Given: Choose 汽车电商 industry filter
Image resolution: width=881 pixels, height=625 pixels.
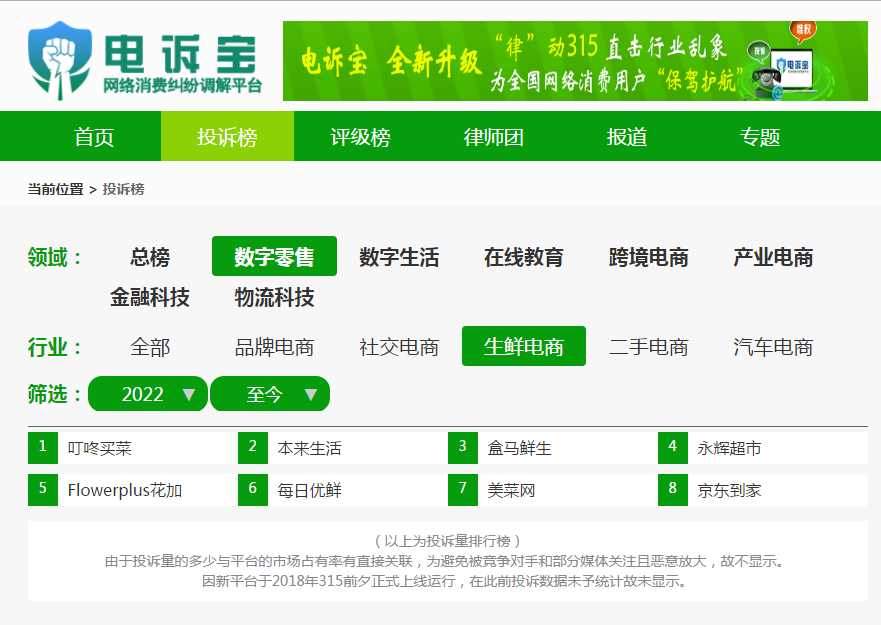Looking at the screenshot, I should tap(773, 347).
